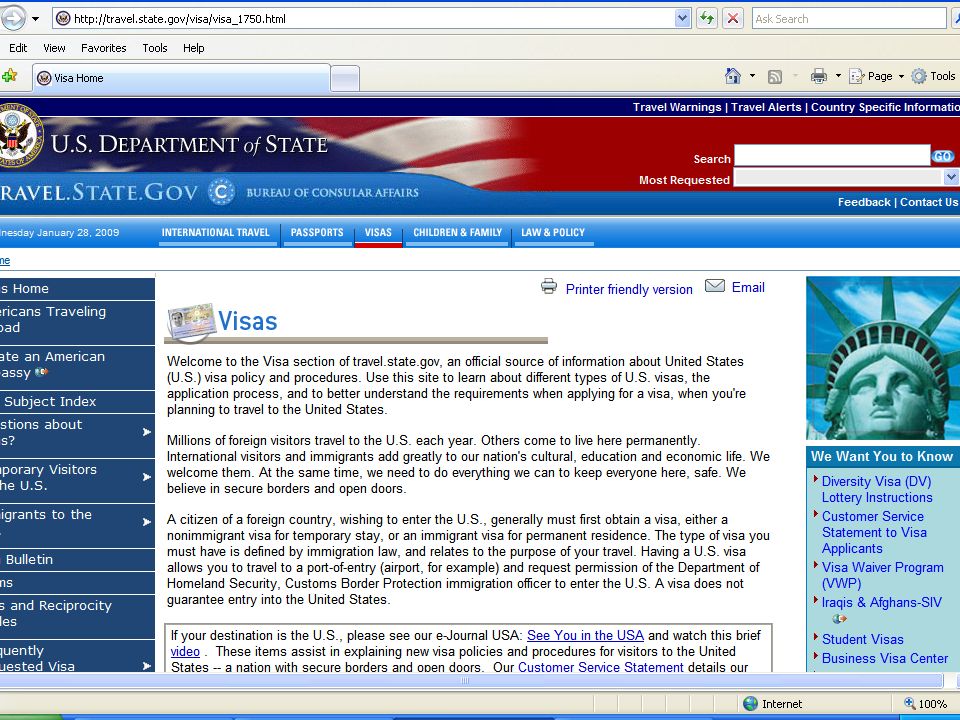Open the Subject Index sidebar item

77,402
